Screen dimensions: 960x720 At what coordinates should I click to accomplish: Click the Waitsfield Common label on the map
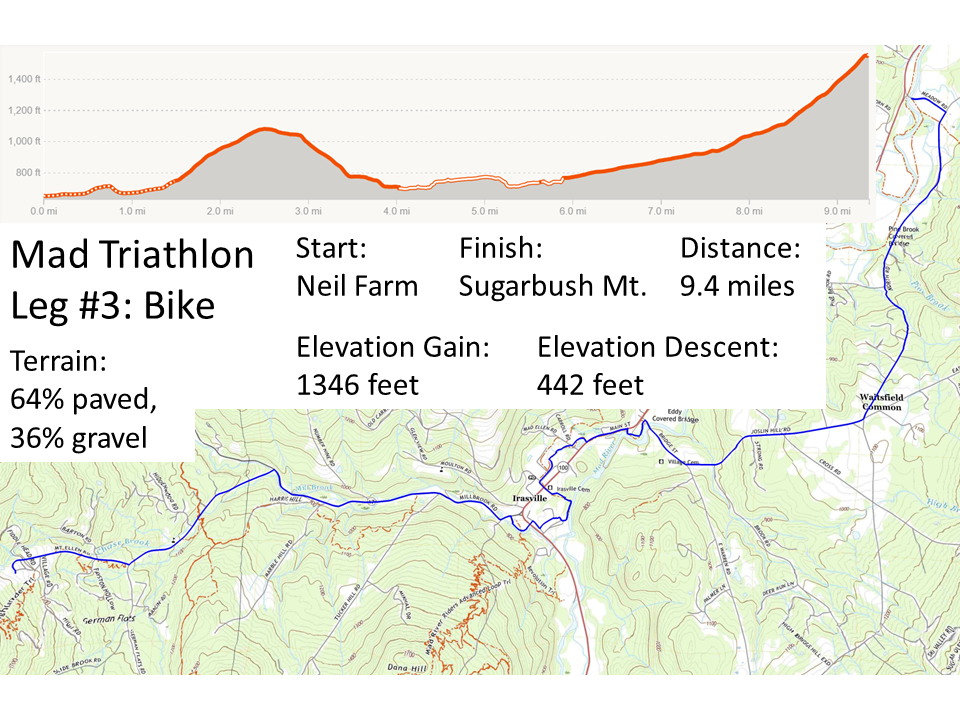(x=882, y=402)
